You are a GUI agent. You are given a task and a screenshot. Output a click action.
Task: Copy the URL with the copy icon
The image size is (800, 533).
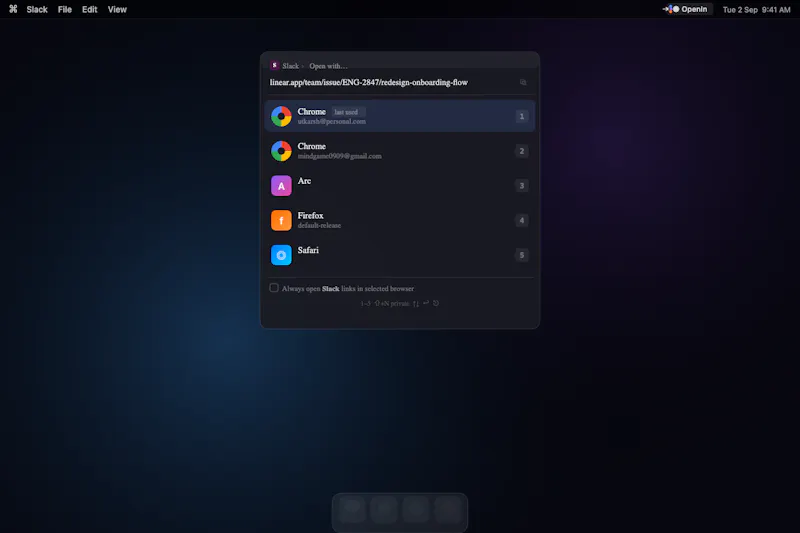(x=523, y=82)
